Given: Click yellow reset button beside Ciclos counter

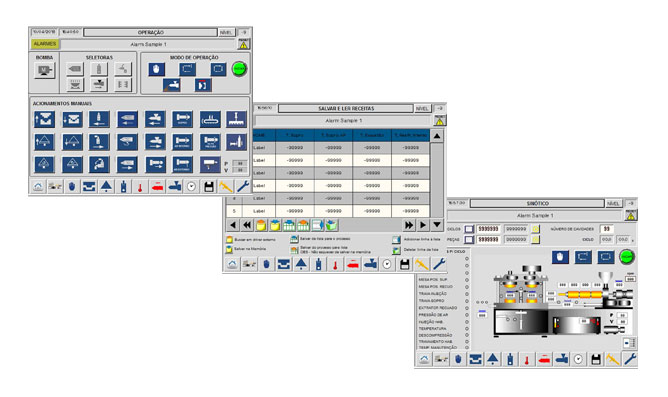Looking at the screenshot, I should (x=536, y=229).
